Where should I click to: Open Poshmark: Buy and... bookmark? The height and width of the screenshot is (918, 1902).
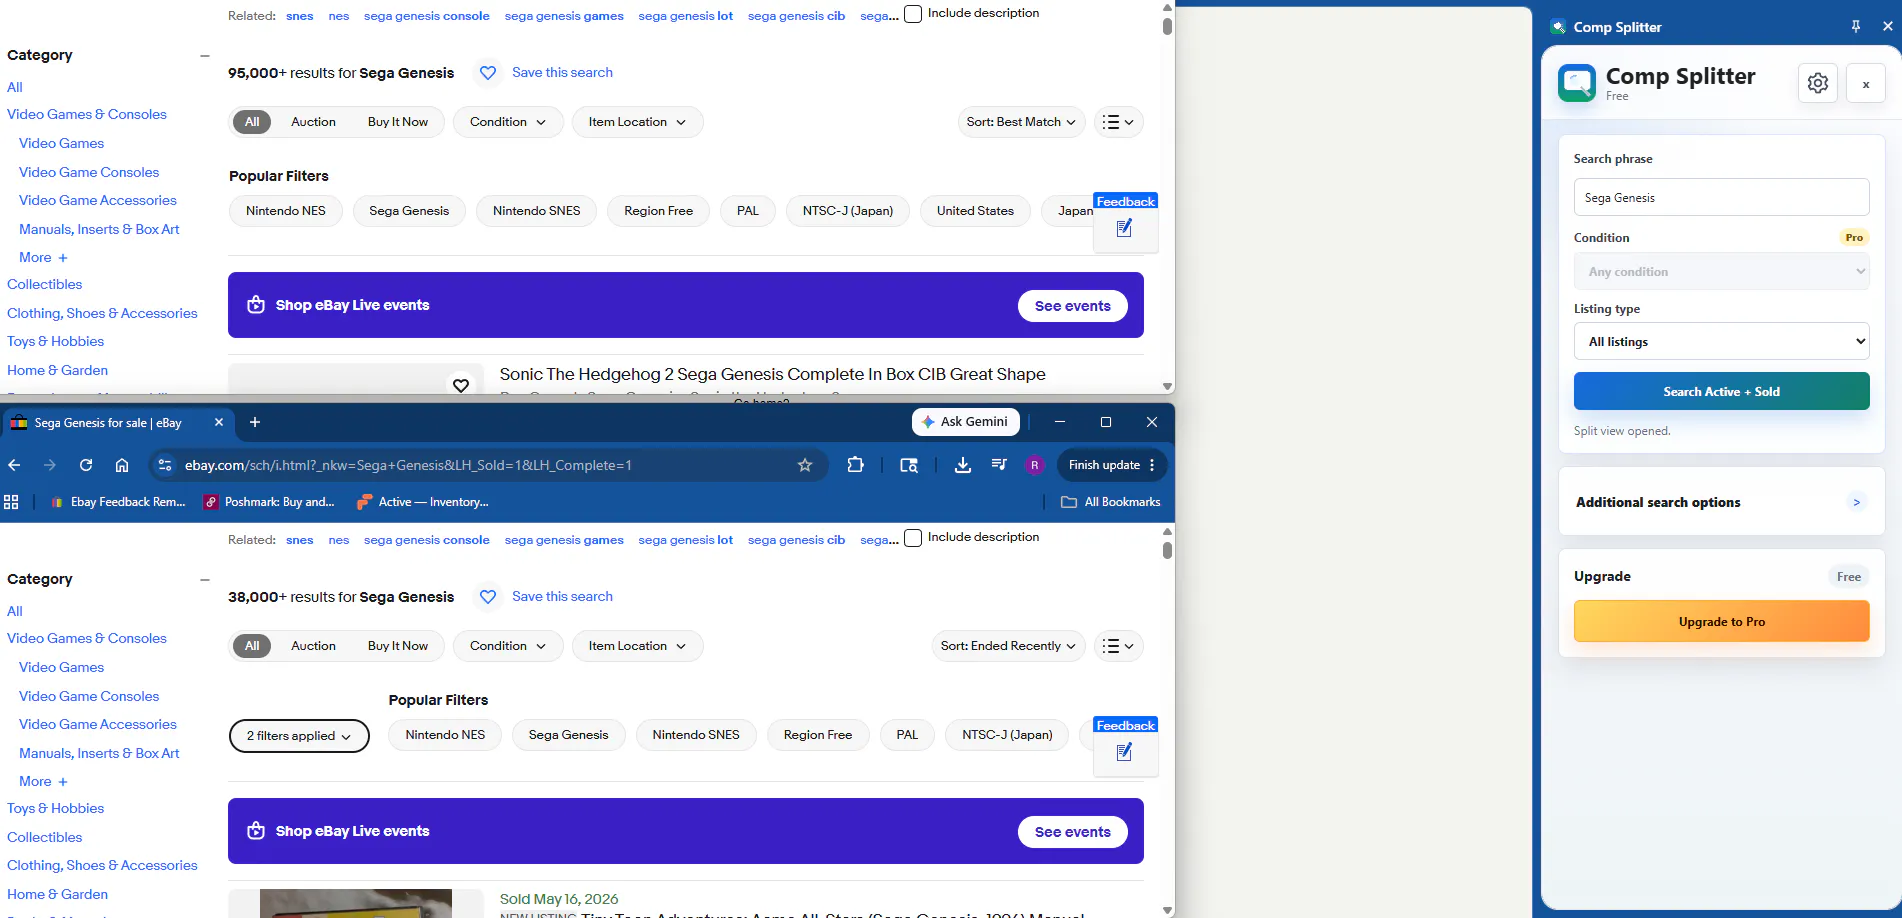coord(270,502)
